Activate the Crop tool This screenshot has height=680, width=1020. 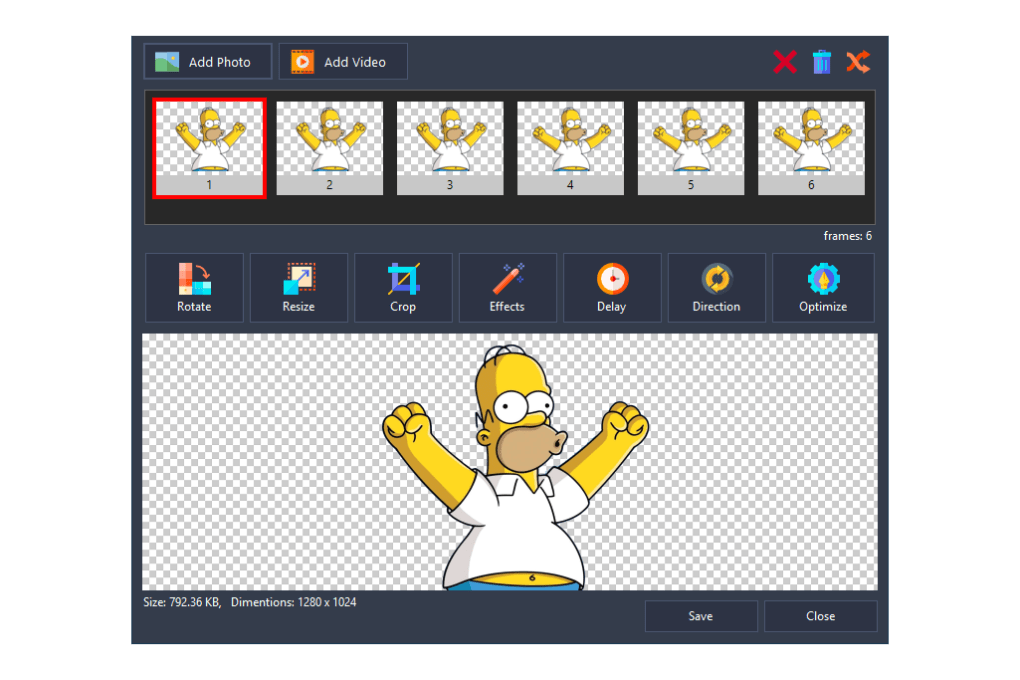point(403,288)
